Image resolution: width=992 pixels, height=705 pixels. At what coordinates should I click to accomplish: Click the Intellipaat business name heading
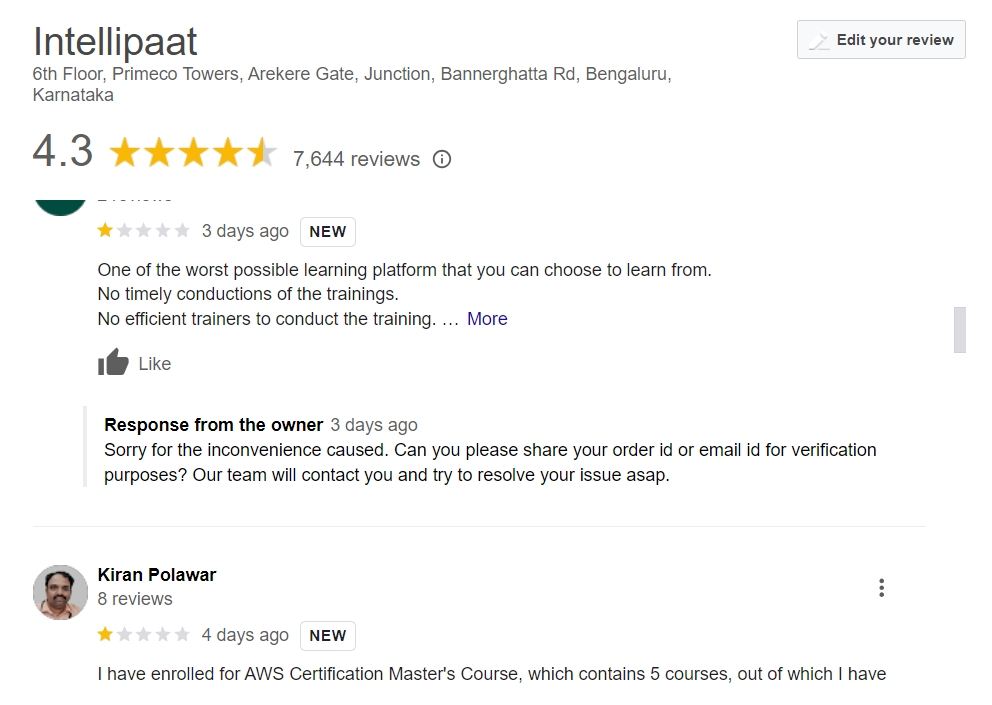[114, 42]
